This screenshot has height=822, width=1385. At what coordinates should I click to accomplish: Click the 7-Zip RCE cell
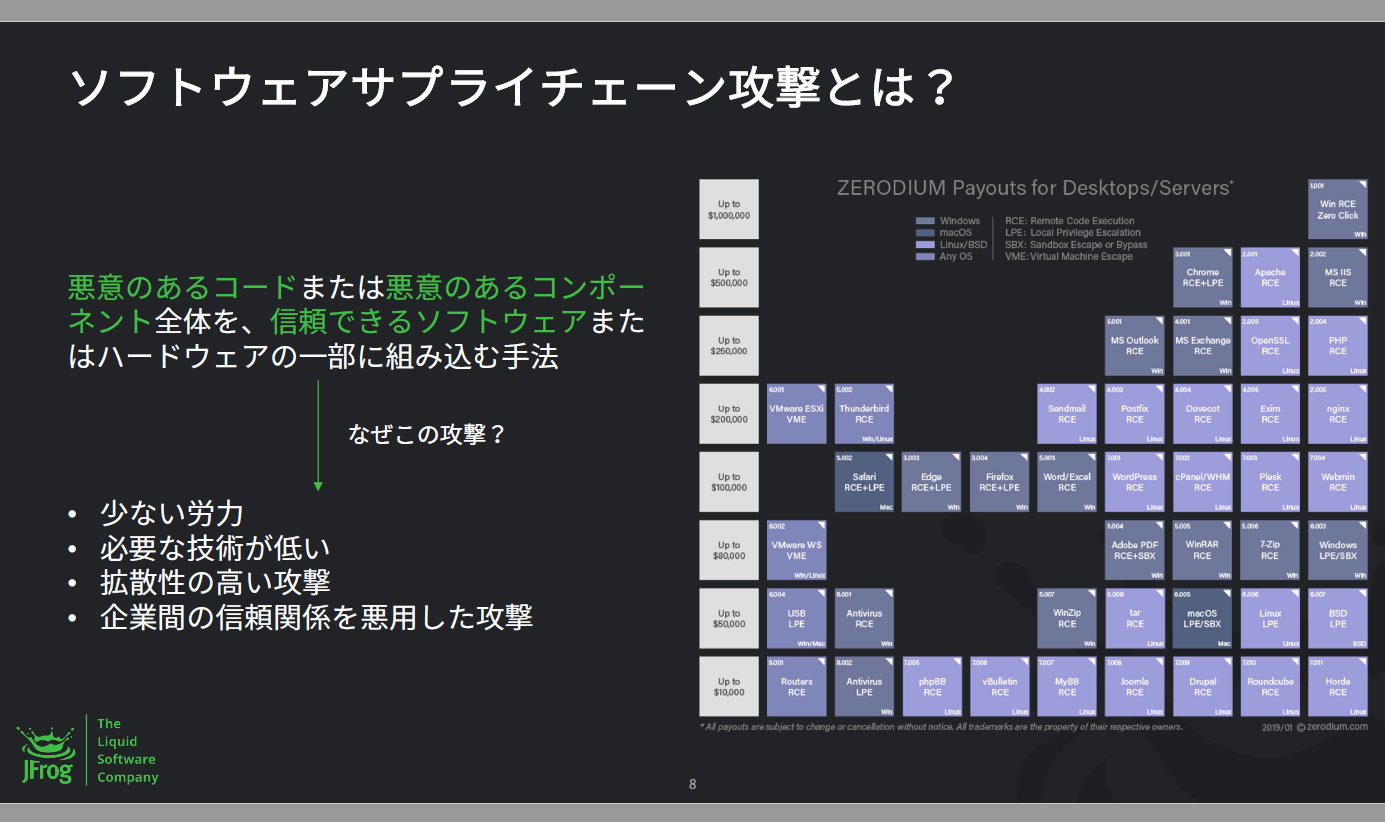(x=1270, y=550)
